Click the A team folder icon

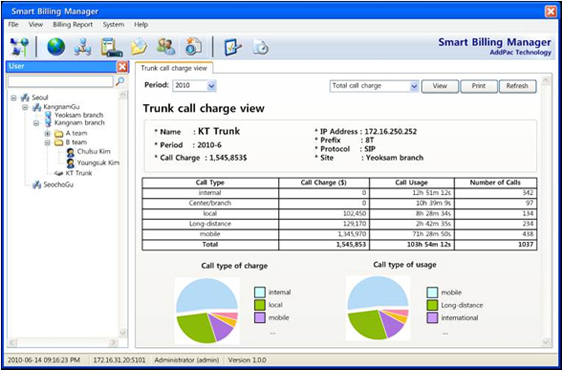point(58,134)
